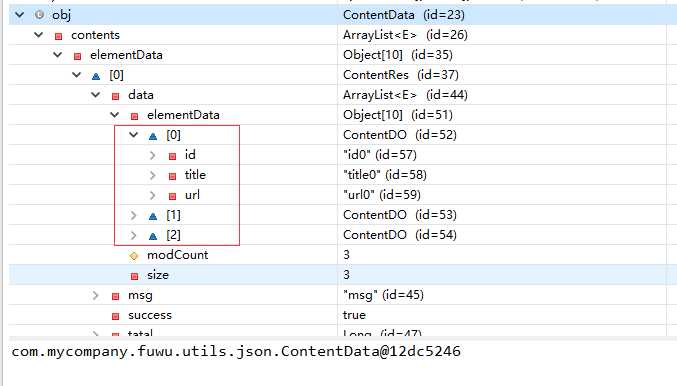Collapse the elementData node under contents
Image resolution: width=677 pixels, height=386 pixels.
(57, 54)
